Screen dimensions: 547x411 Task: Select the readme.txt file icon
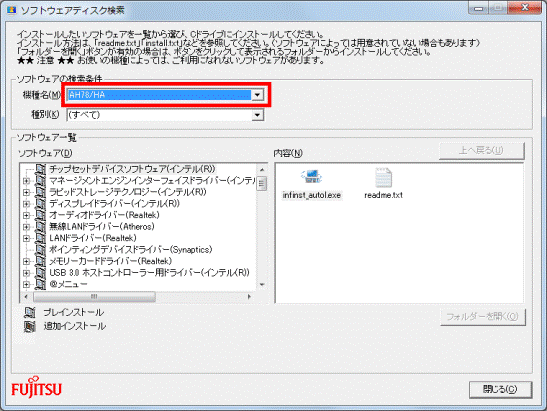tap(383, 178)
